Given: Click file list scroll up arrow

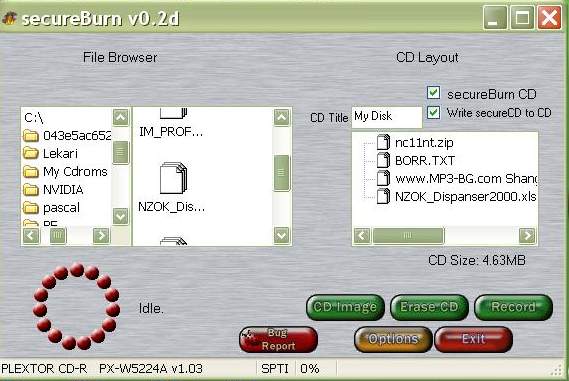Looking at the screenshot, I should 282,118.
